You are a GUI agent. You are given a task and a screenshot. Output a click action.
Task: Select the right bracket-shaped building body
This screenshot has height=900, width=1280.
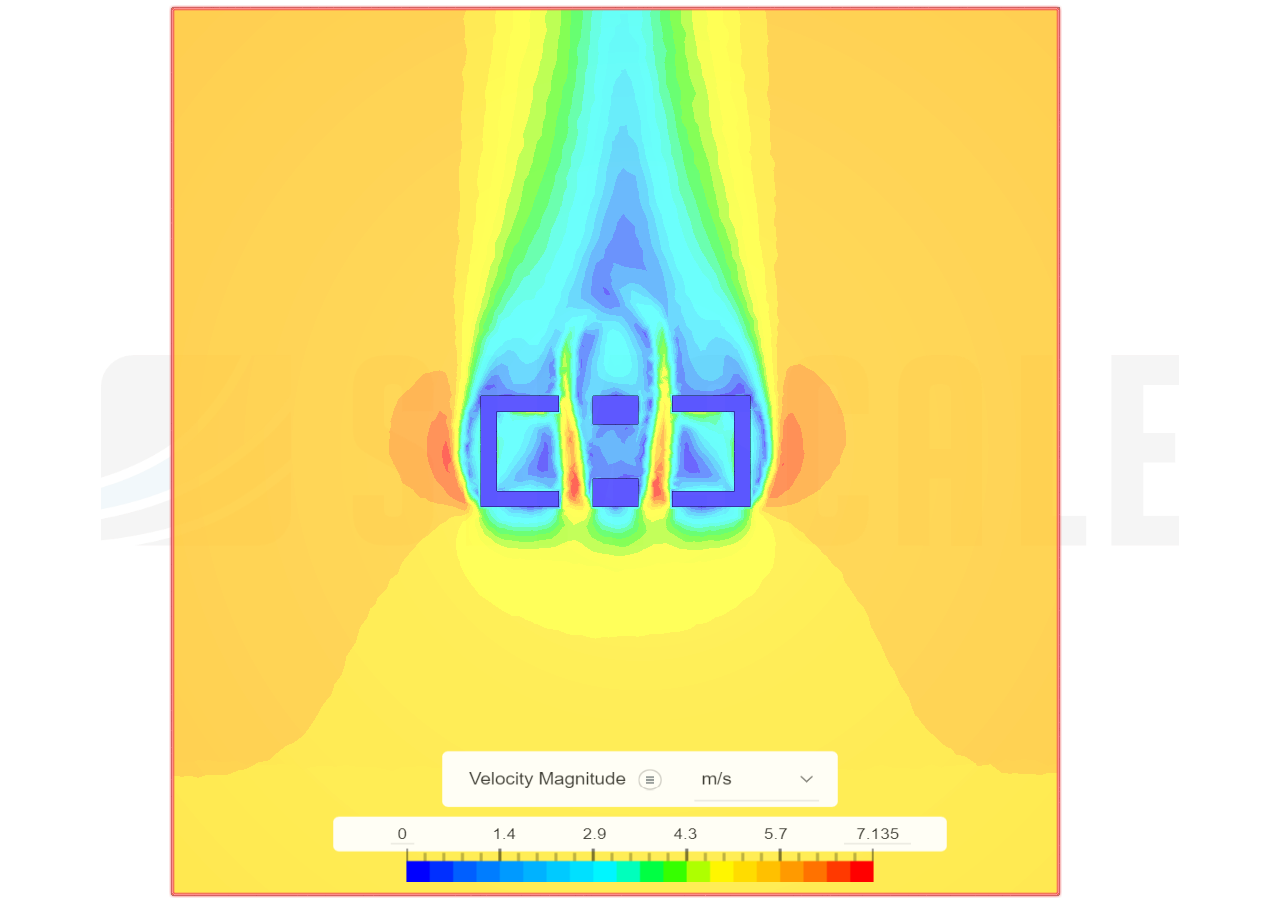(742, 451)
